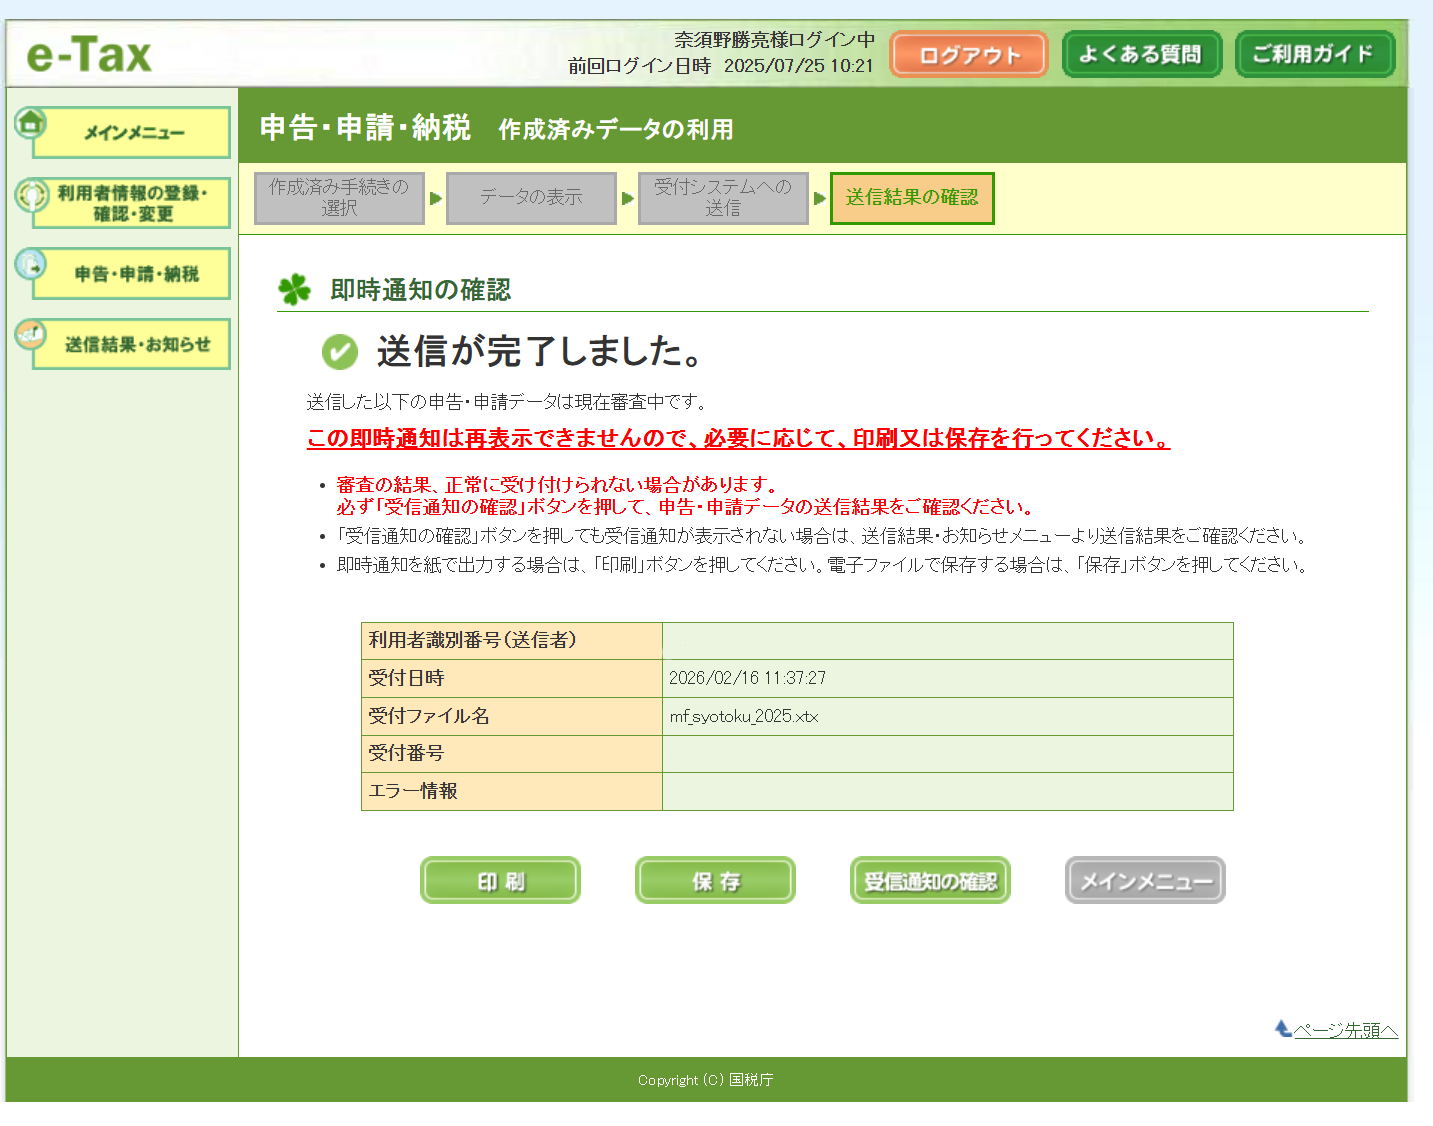Select the 作成済み手続きの選択 step
The height and width of the screenshot is (1126, 1433).
(339, 198)
